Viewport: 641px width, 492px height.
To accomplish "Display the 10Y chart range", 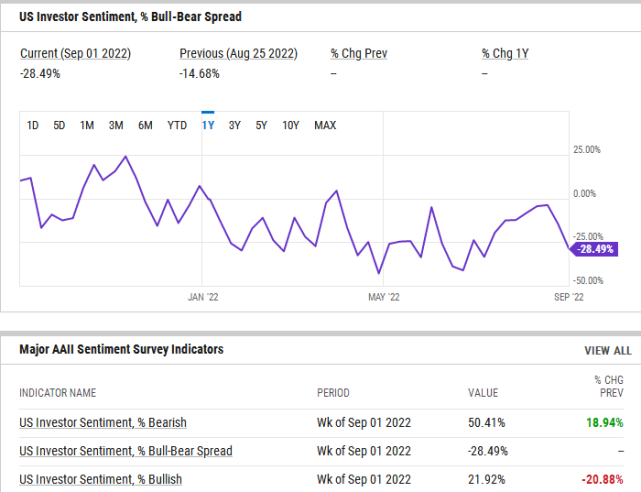I will [290, 125].
